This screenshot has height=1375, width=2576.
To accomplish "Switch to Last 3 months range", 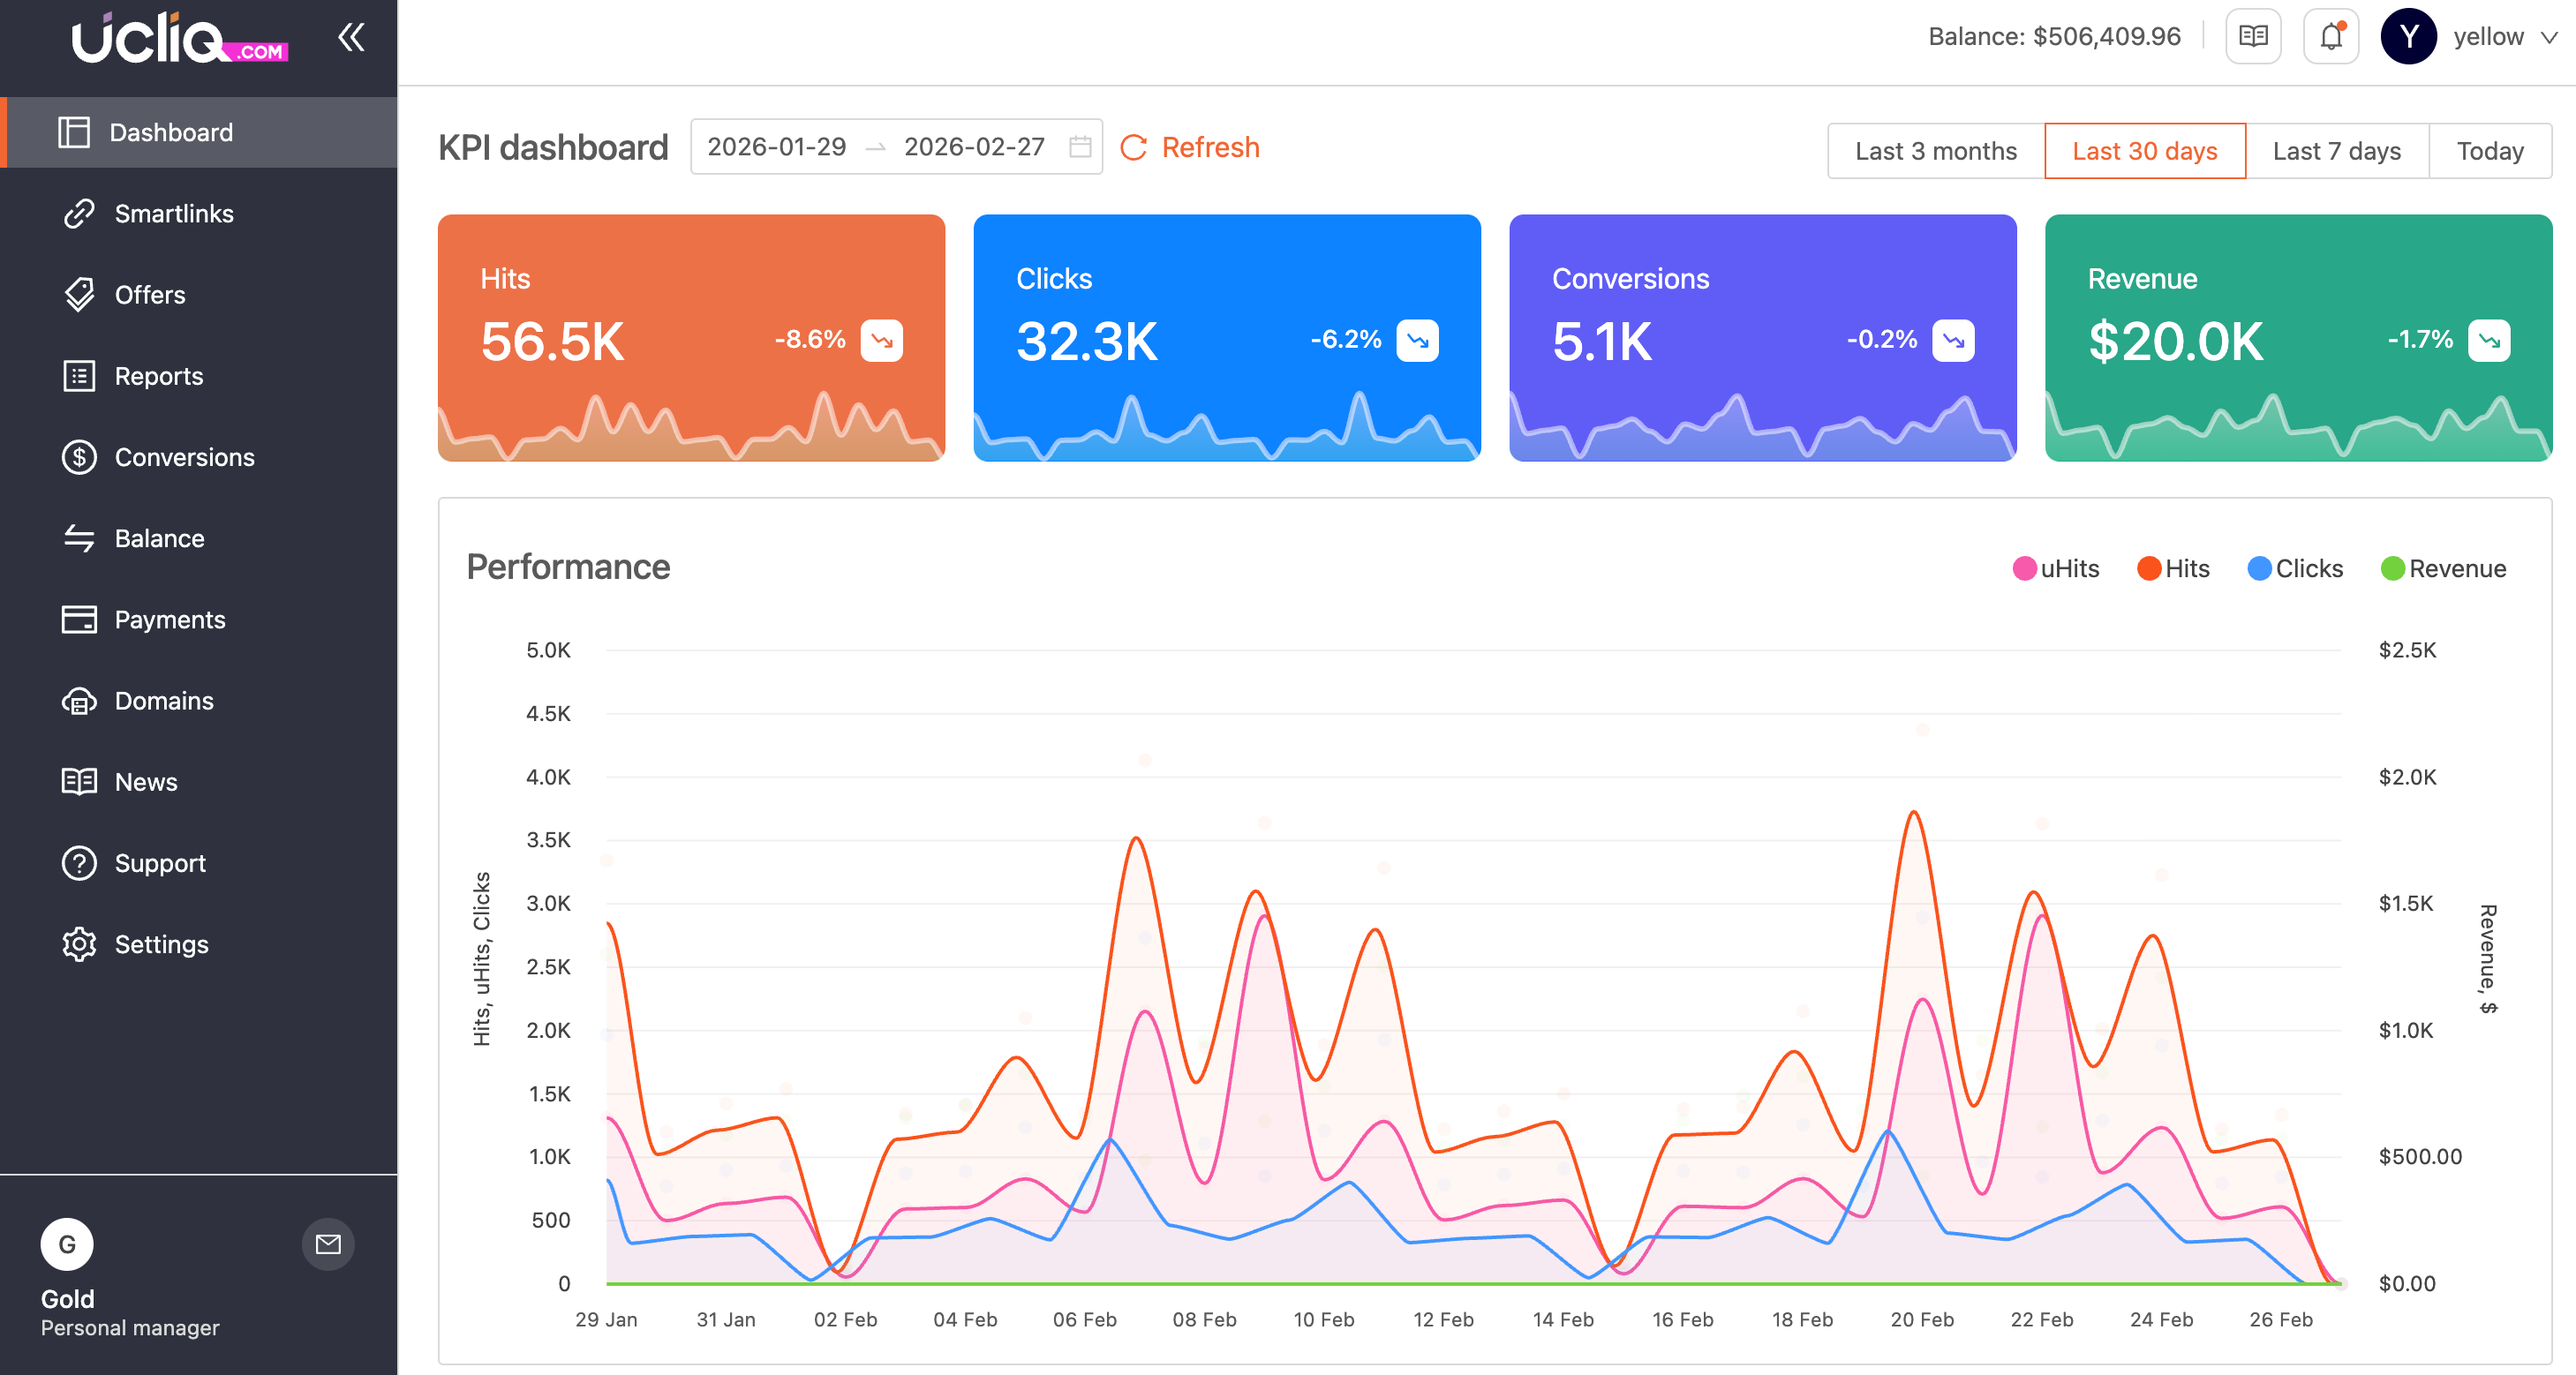I will pyautogui.click(x=1935, y=151).
